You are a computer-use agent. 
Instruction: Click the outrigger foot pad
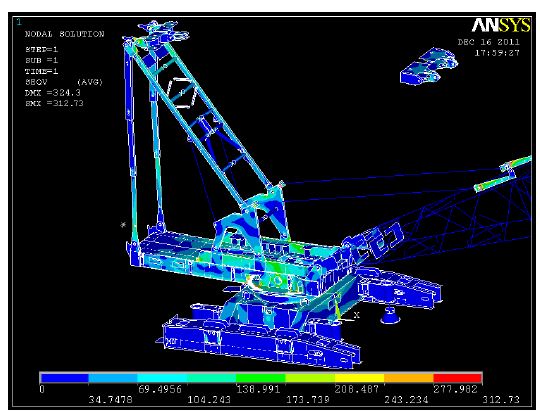tap(390, 316)
